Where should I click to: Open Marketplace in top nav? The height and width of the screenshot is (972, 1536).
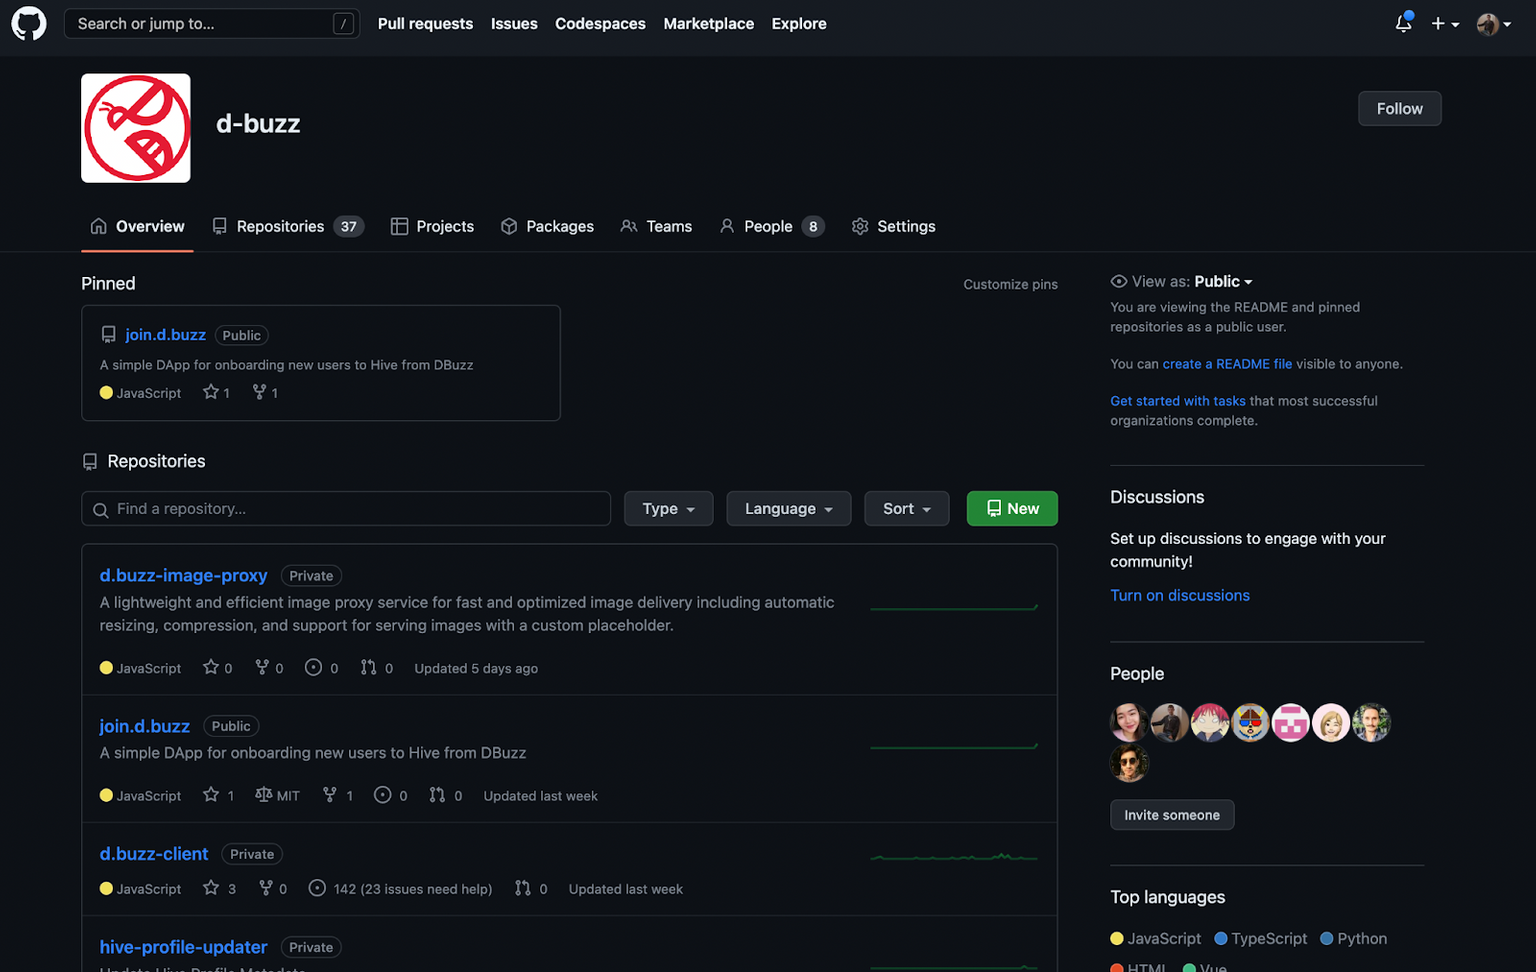709,24
